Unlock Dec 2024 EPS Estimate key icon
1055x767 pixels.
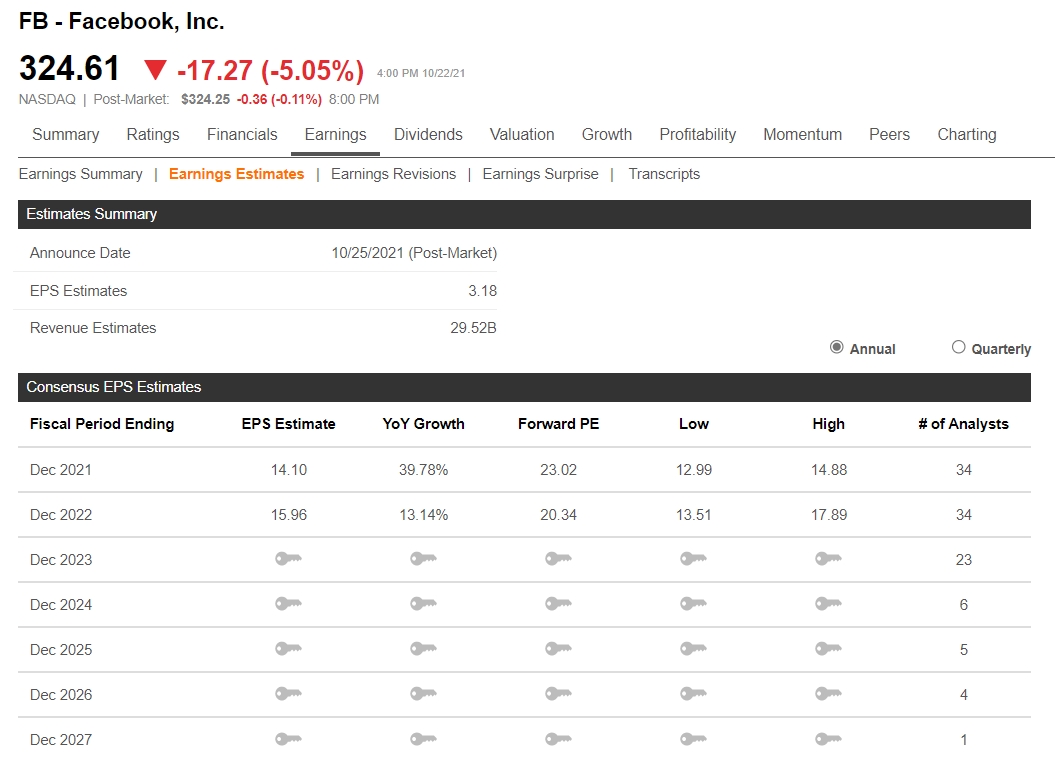[289, 604]
